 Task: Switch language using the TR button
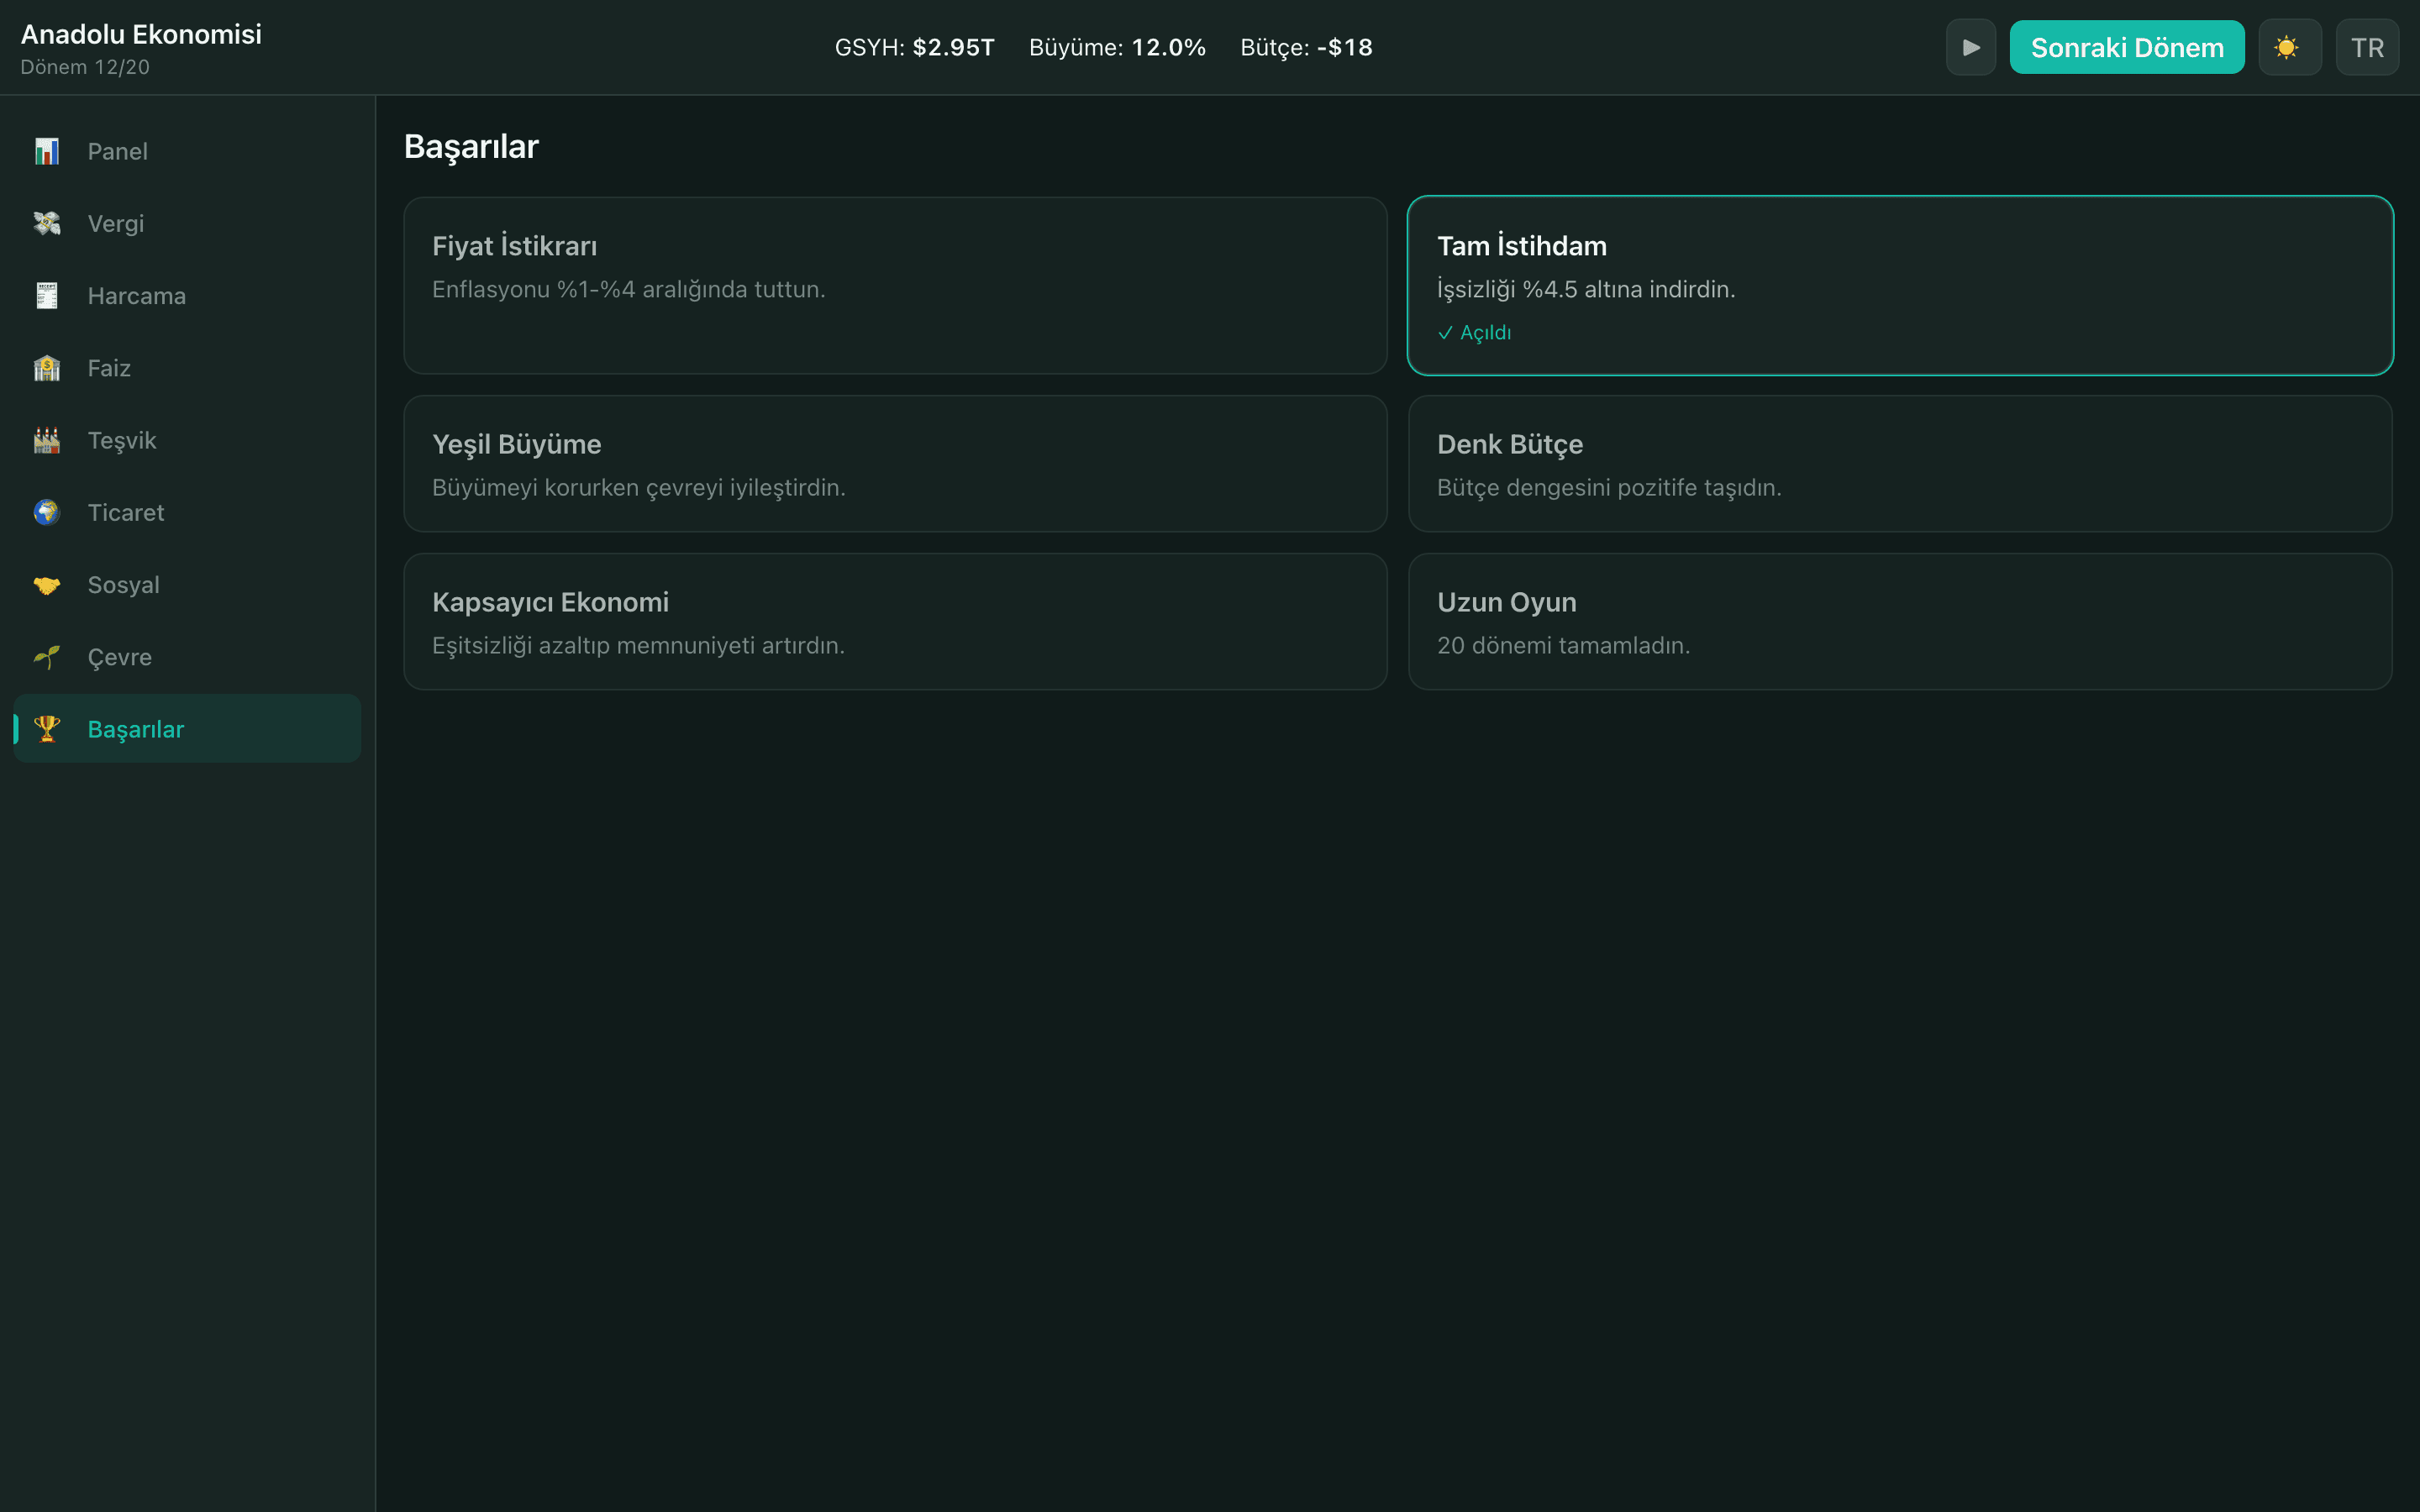[2367, 47]
